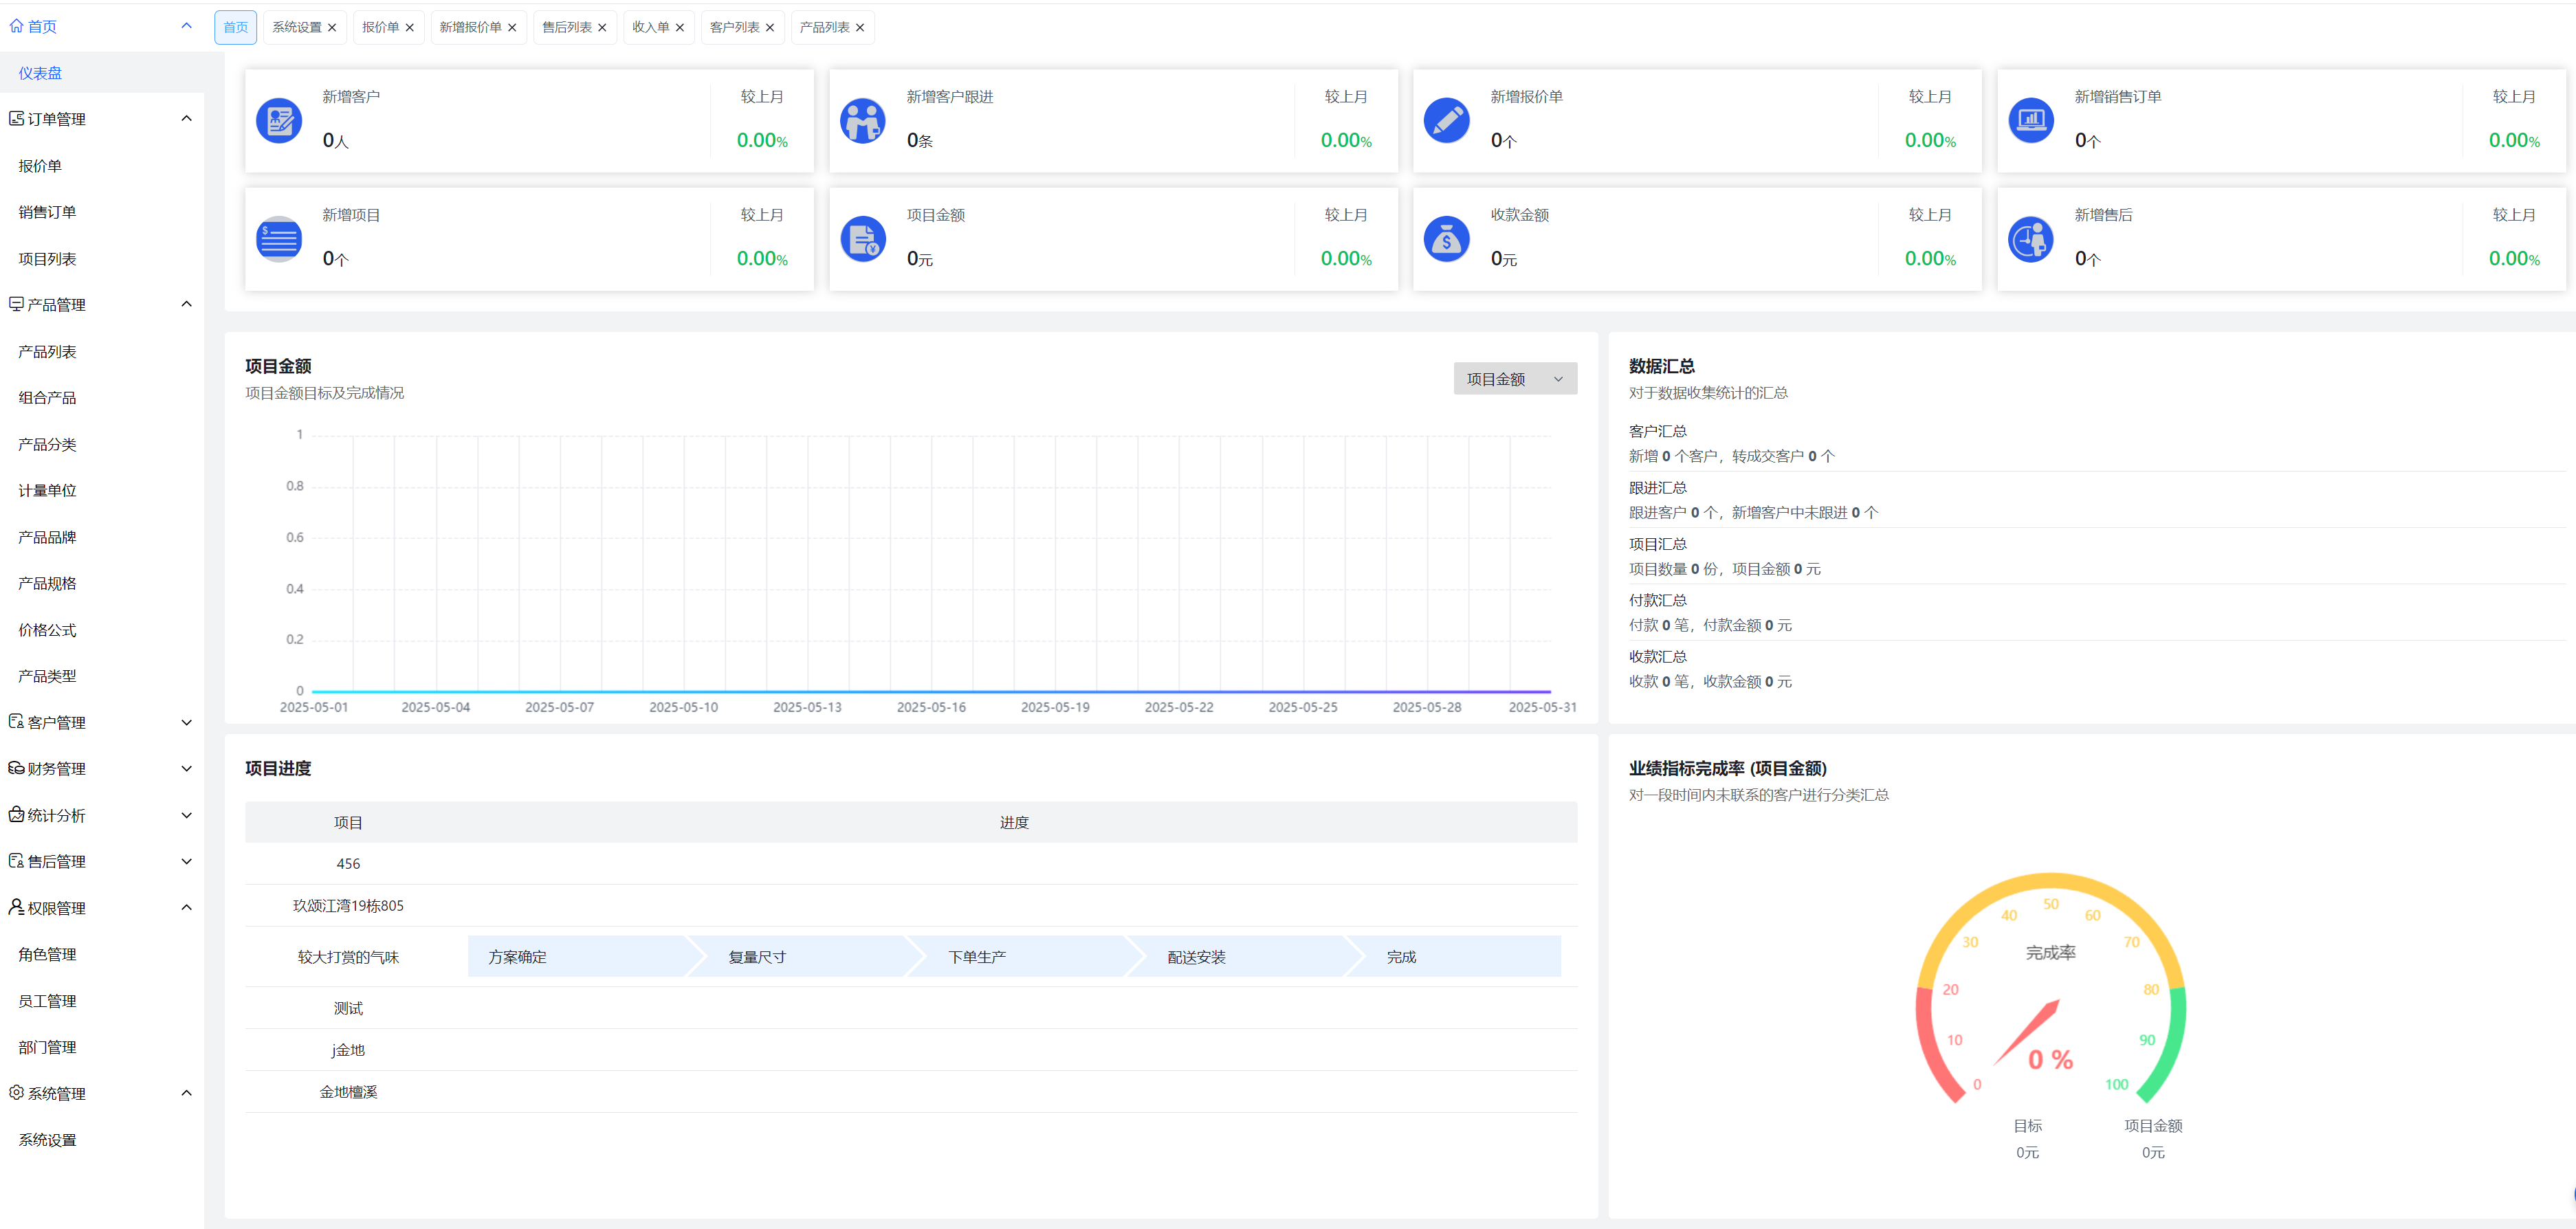Click the 方案确定 progress step
This screenshot has height=1229, width=2576.
click(x=517, y=957)
